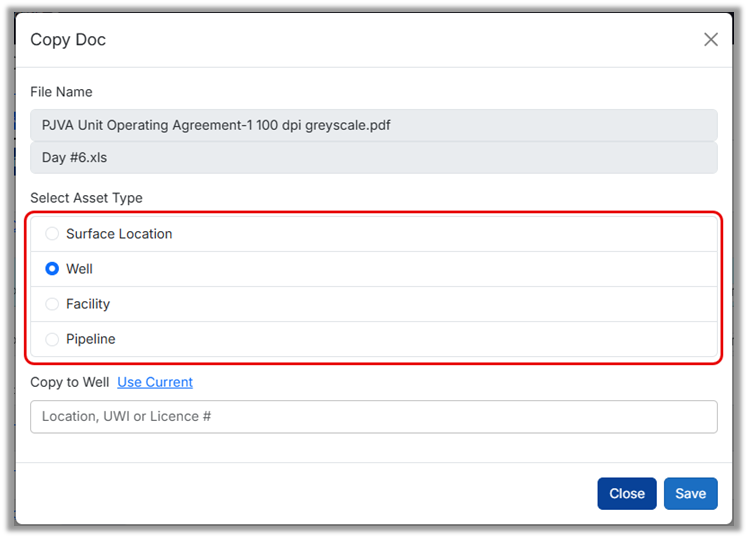Viewport: 748px width, 538px height.
Task: Close the Copy Doc dialog with X icon
Action: 711,40
